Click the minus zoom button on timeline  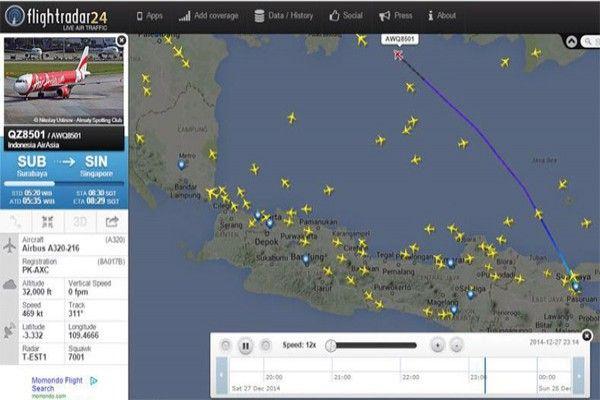click(x=456, y=346)
